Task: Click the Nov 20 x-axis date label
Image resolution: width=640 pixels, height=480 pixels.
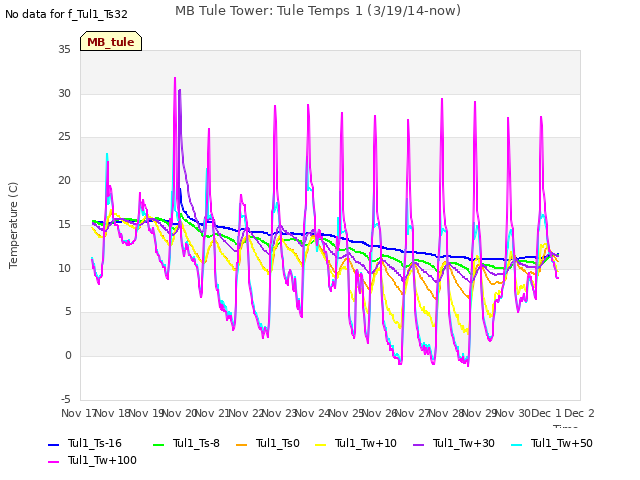Action: (180, 413)
